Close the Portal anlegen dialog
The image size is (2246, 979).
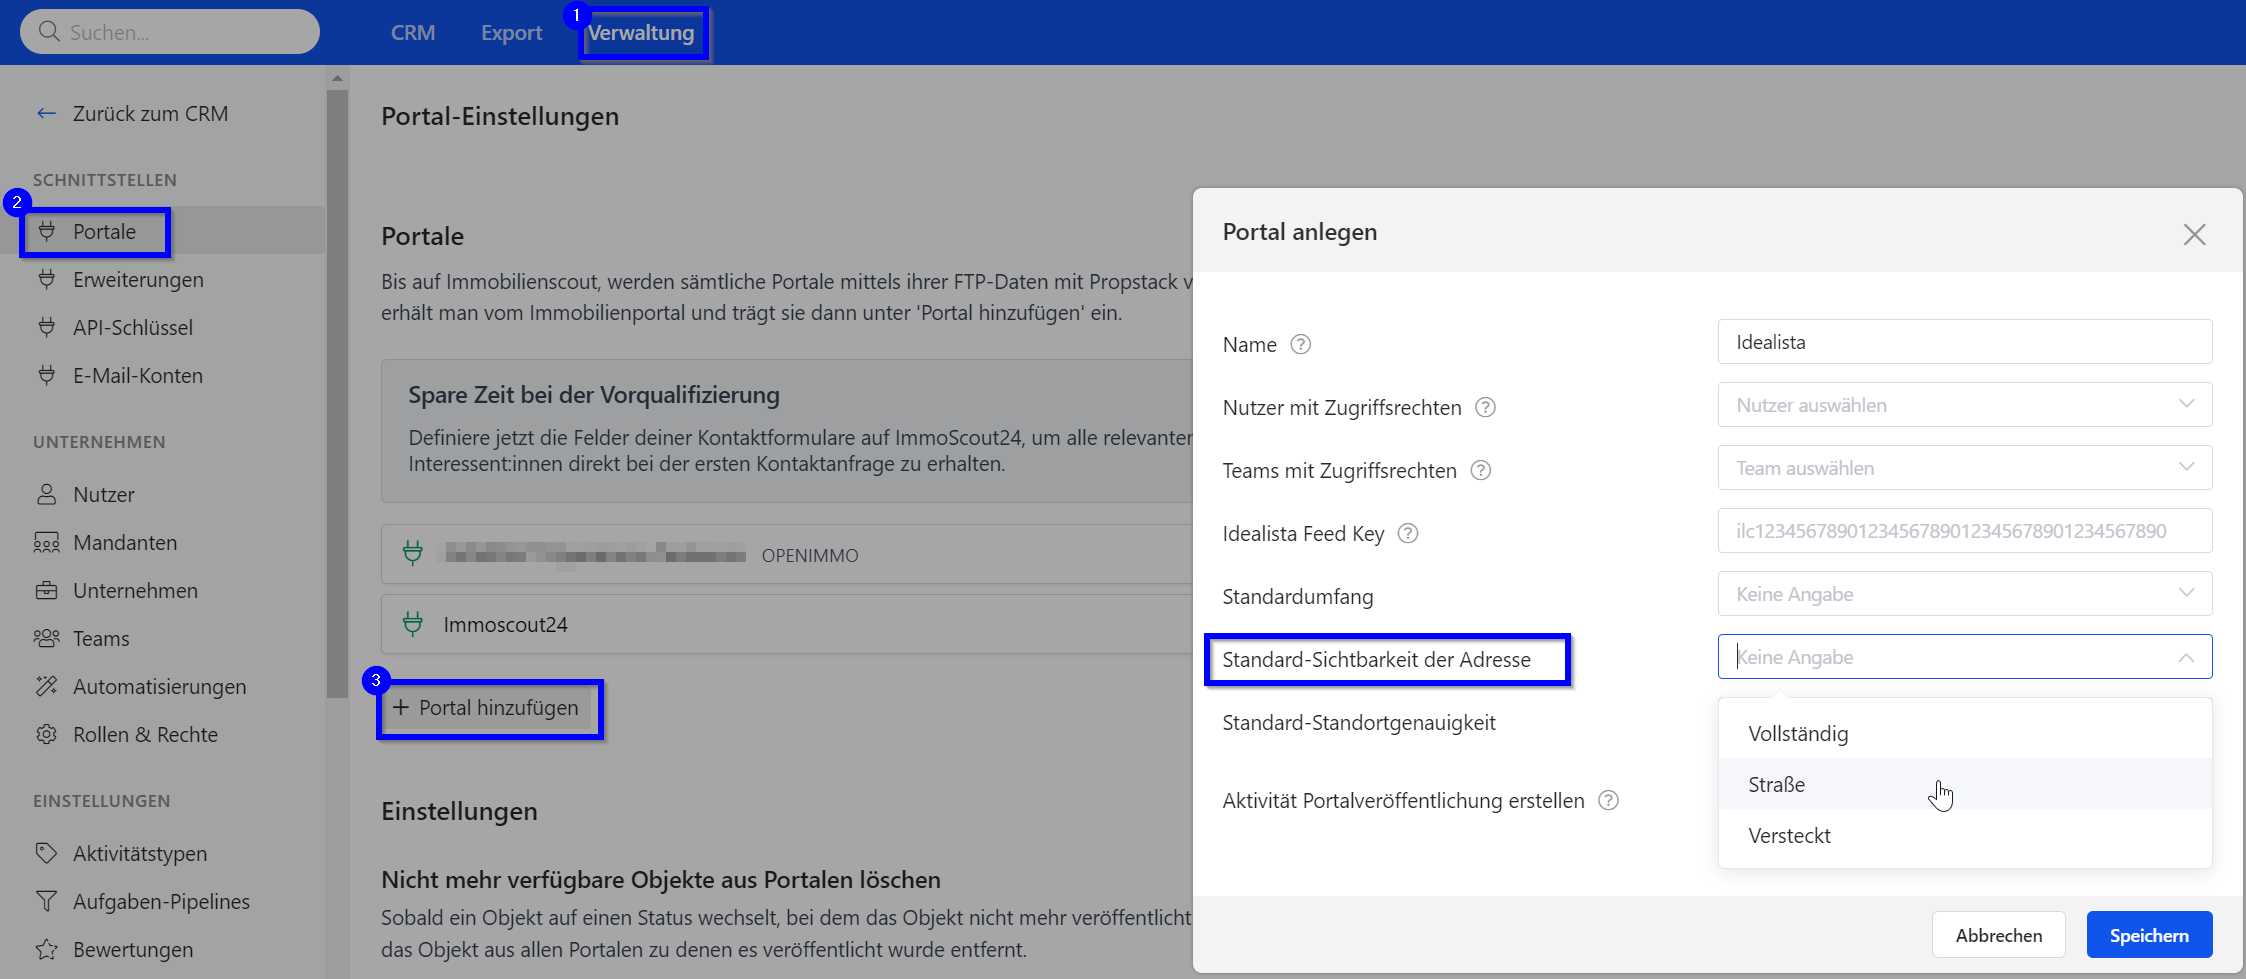coord(2194,235)
